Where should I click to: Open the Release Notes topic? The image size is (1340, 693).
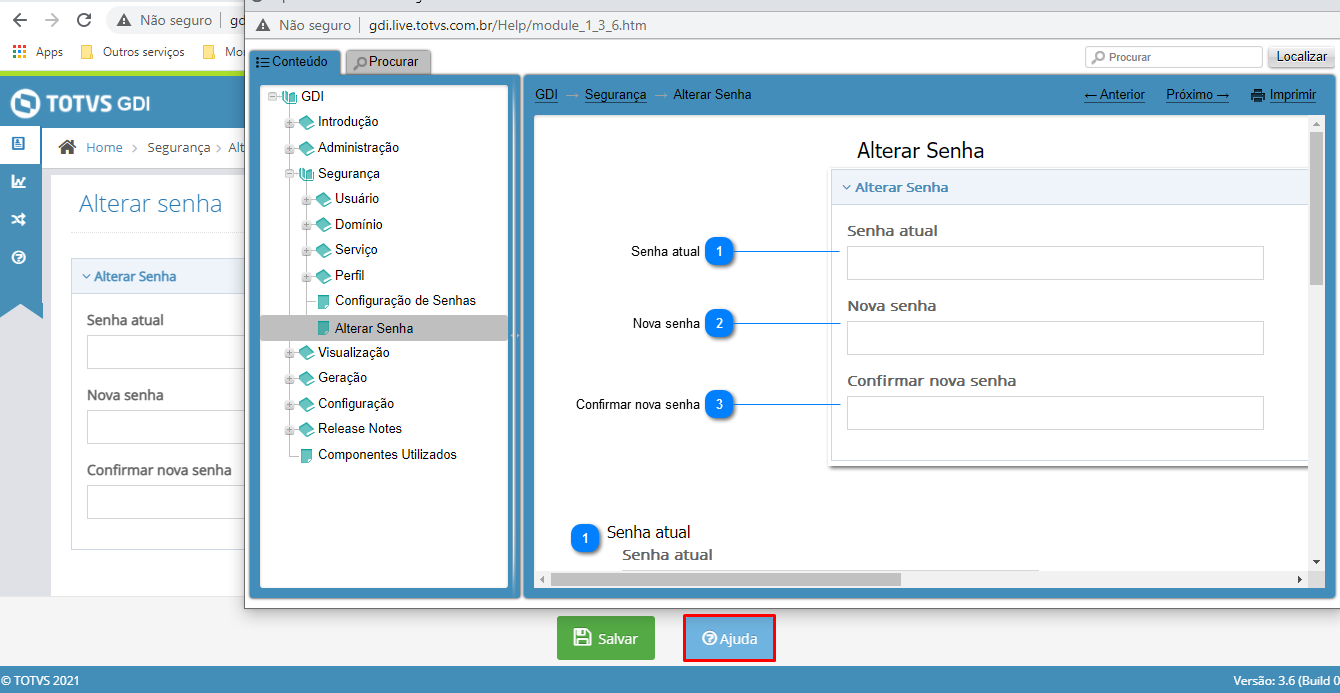[360, 429]
